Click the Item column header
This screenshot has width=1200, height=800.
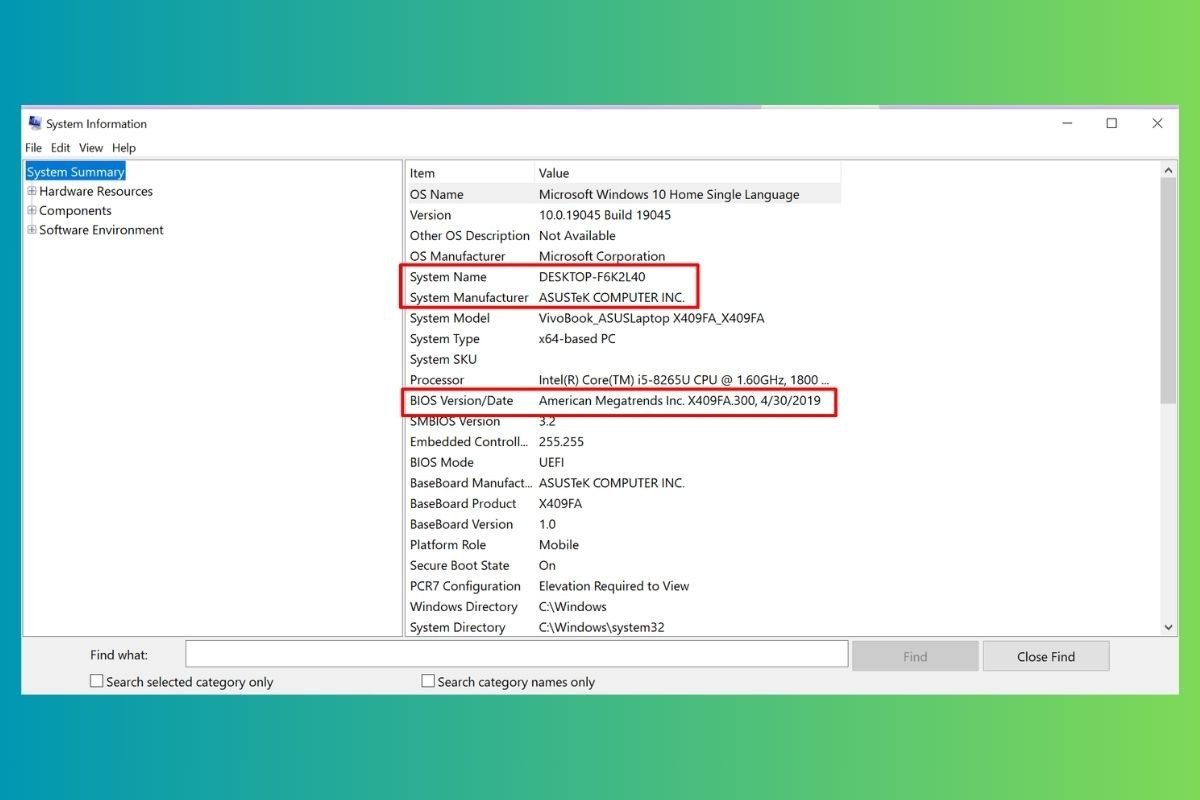tap(468, 172)
